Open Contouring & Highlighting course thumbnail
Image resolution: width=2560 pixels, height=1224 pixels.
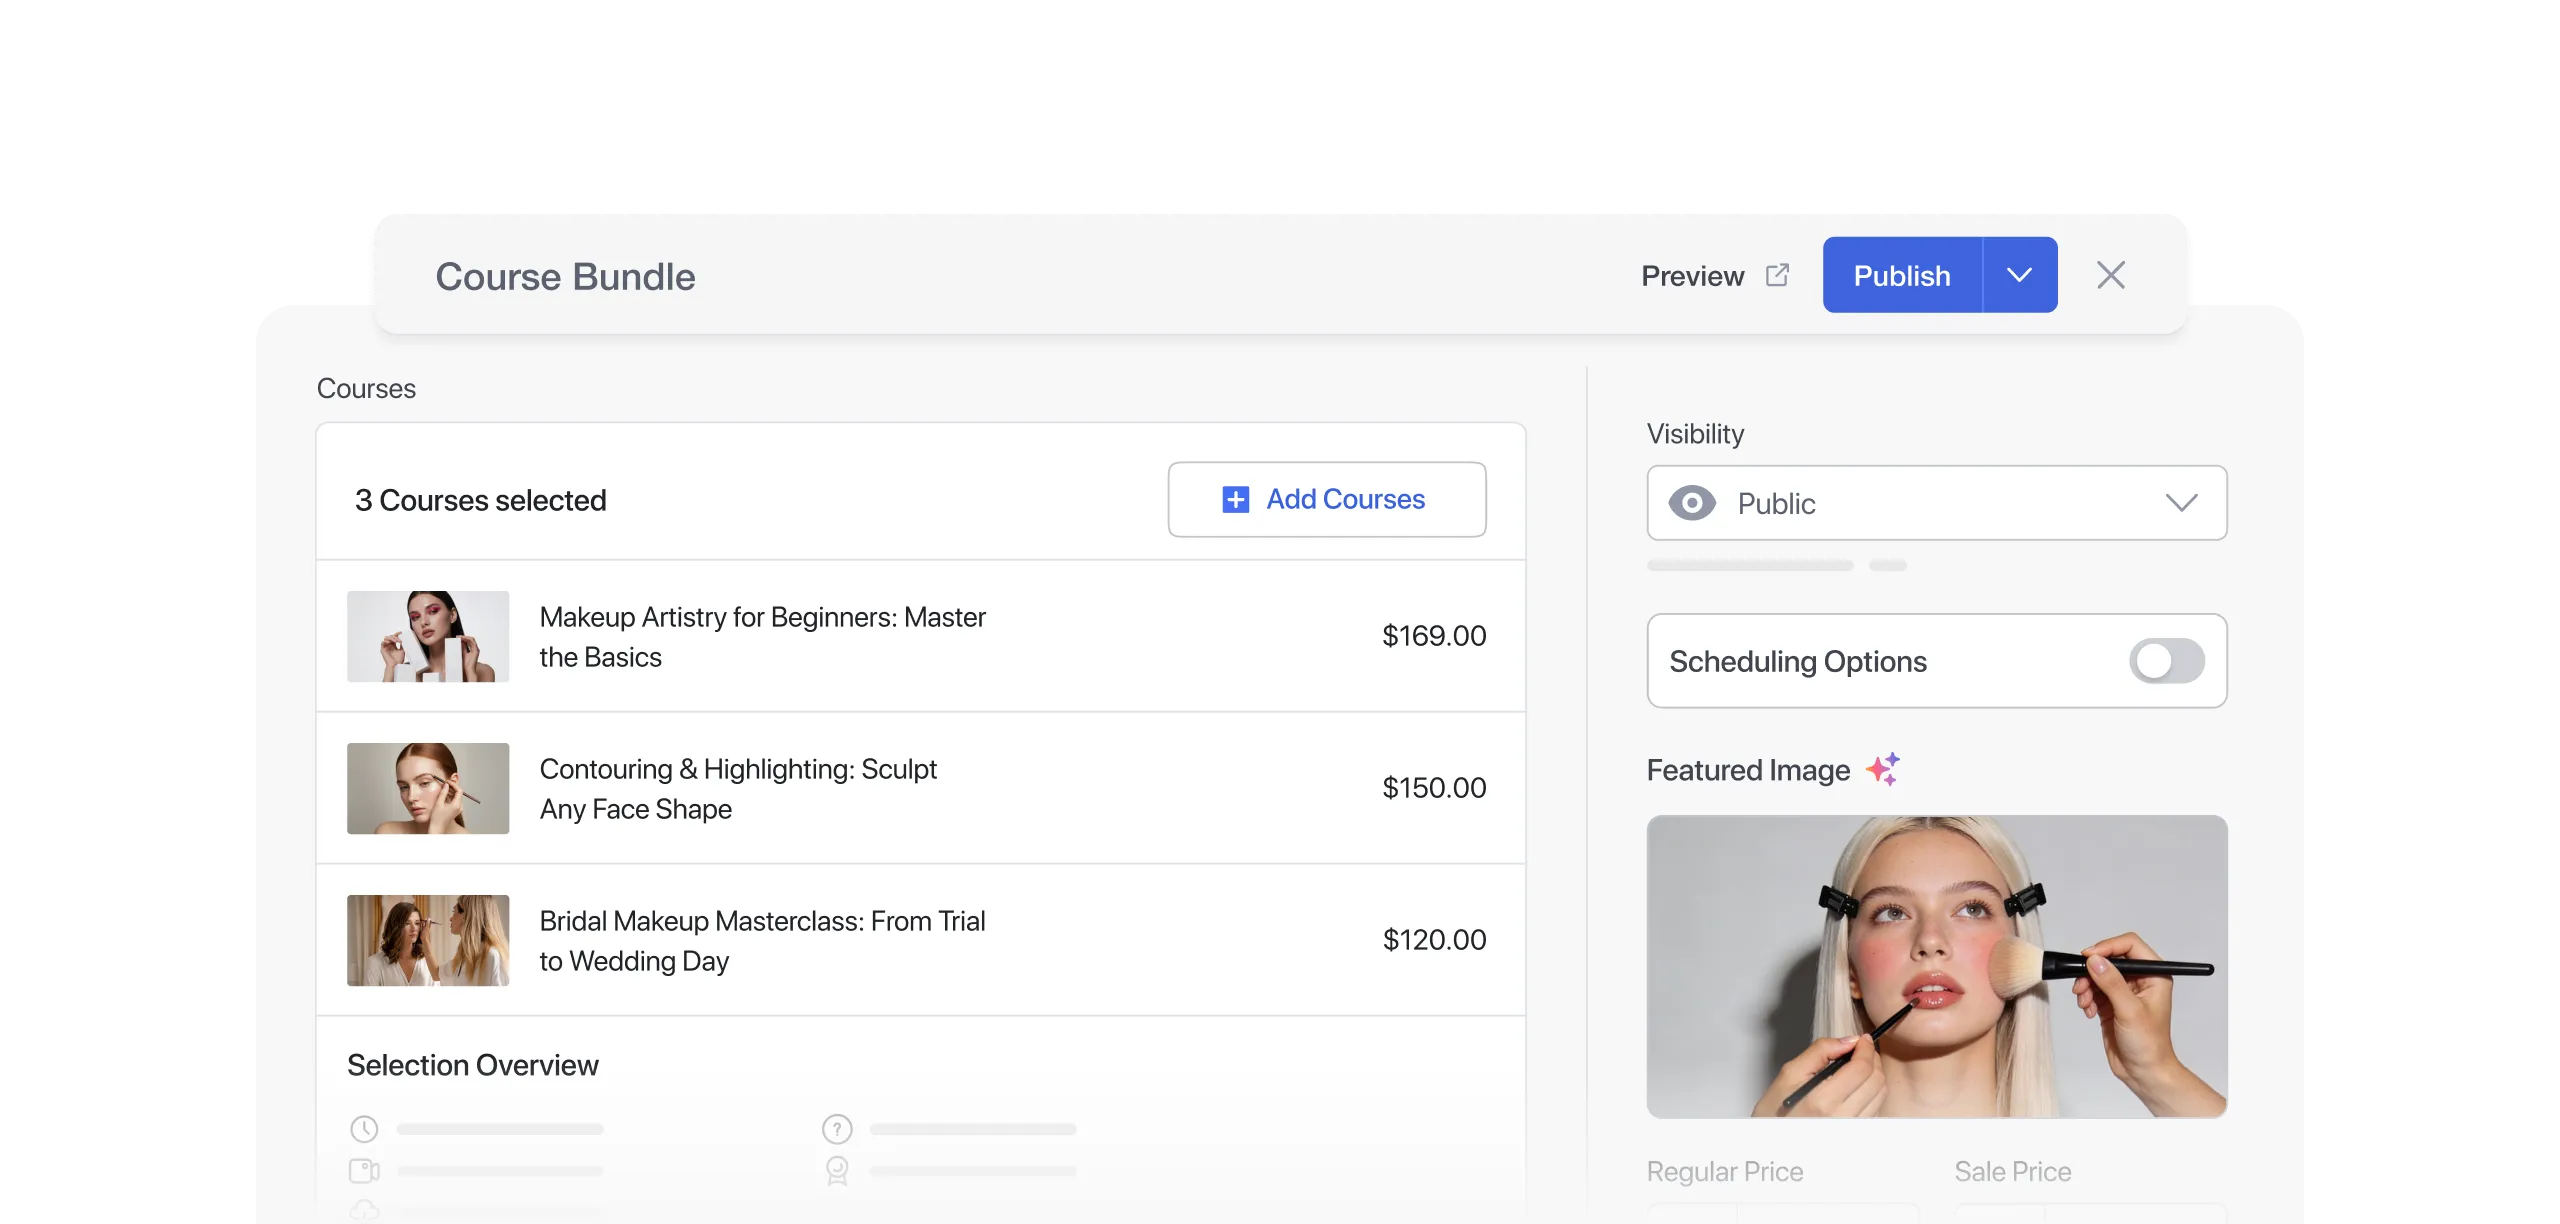428,789
